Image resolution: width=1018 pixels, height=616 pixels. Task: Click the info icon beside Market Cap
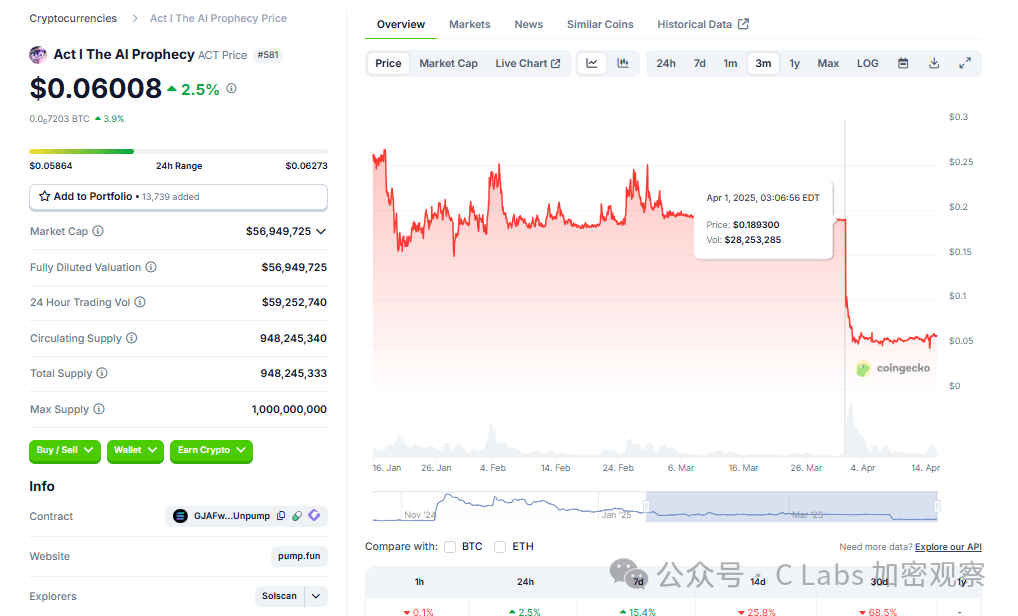98,231
